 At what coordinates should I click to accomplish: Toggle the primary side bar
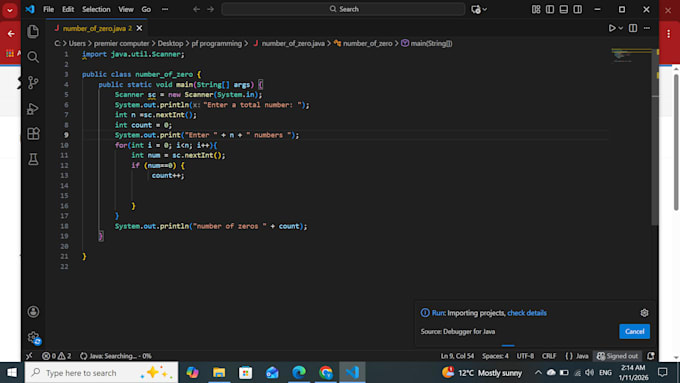[x=550, y=9]
